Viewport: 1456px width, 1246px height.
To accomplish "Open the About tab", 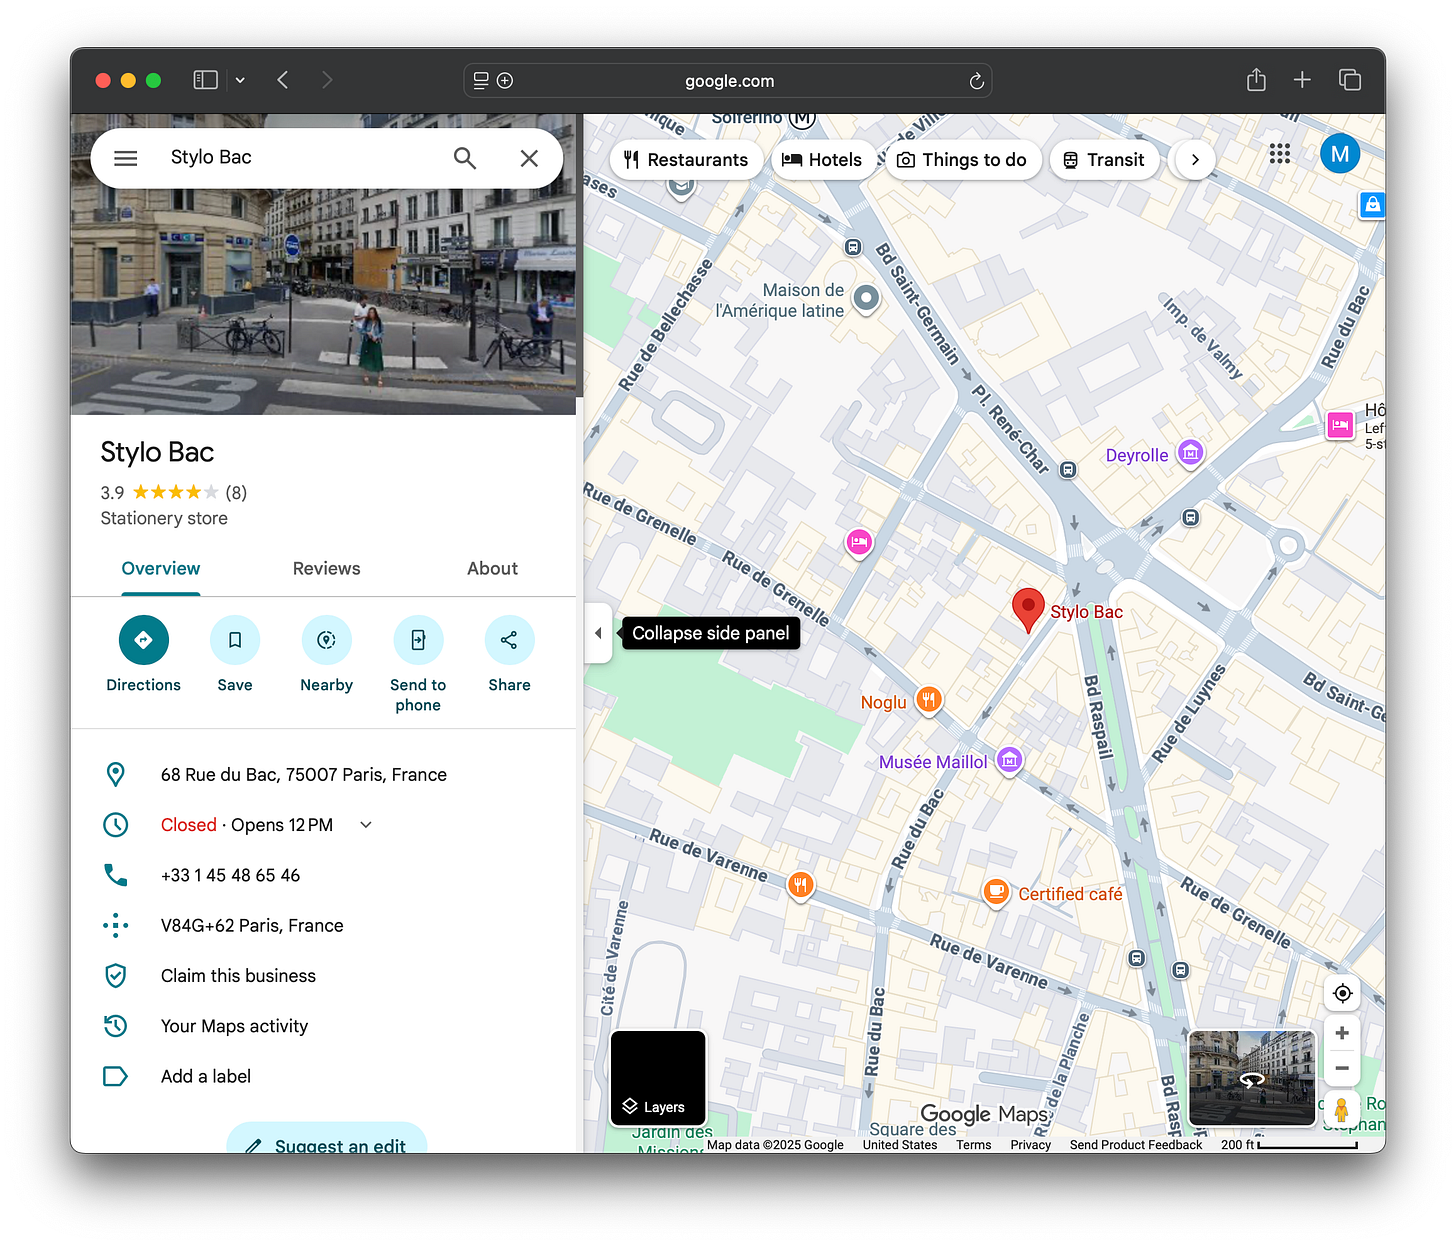I will click(x=493, y=569).
